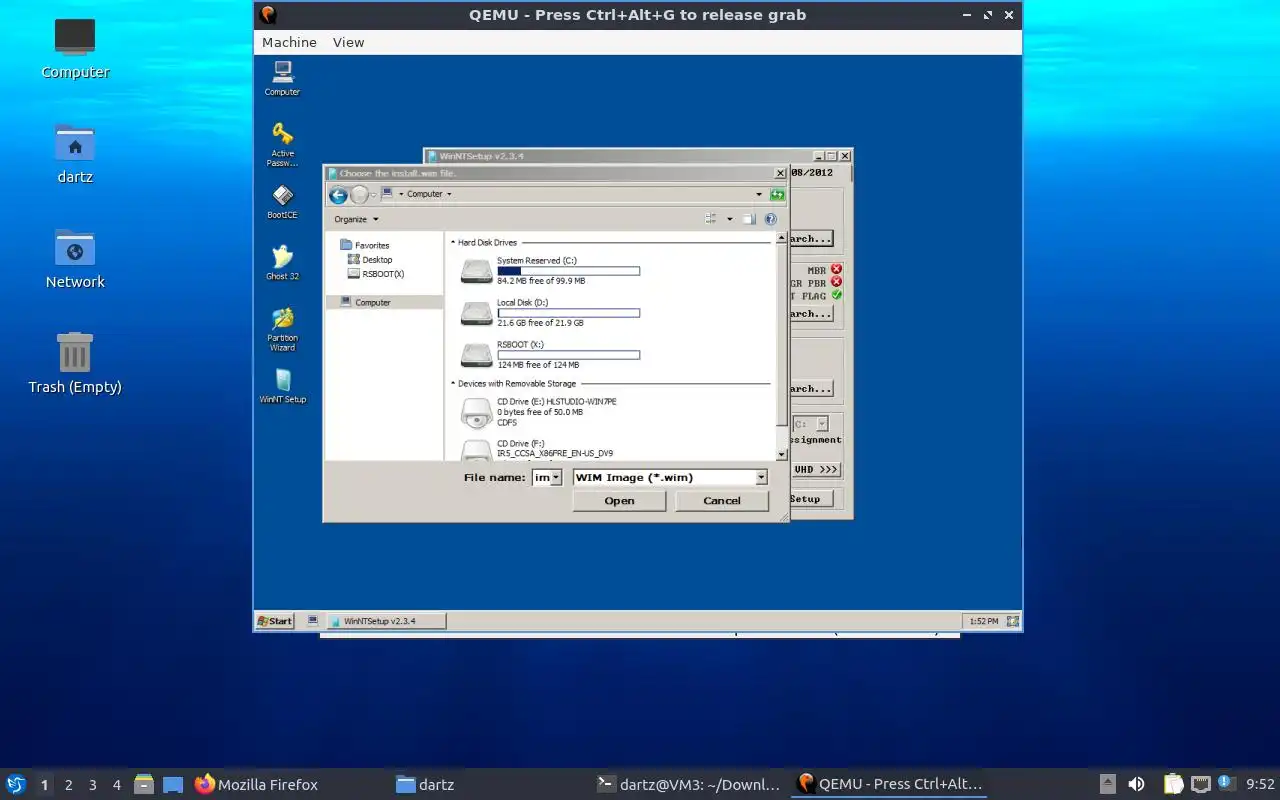Viewport: 1280px width, 800px height.
Task: Select RSBOOT(X) in navigation pane
Action: pos(376,273)
